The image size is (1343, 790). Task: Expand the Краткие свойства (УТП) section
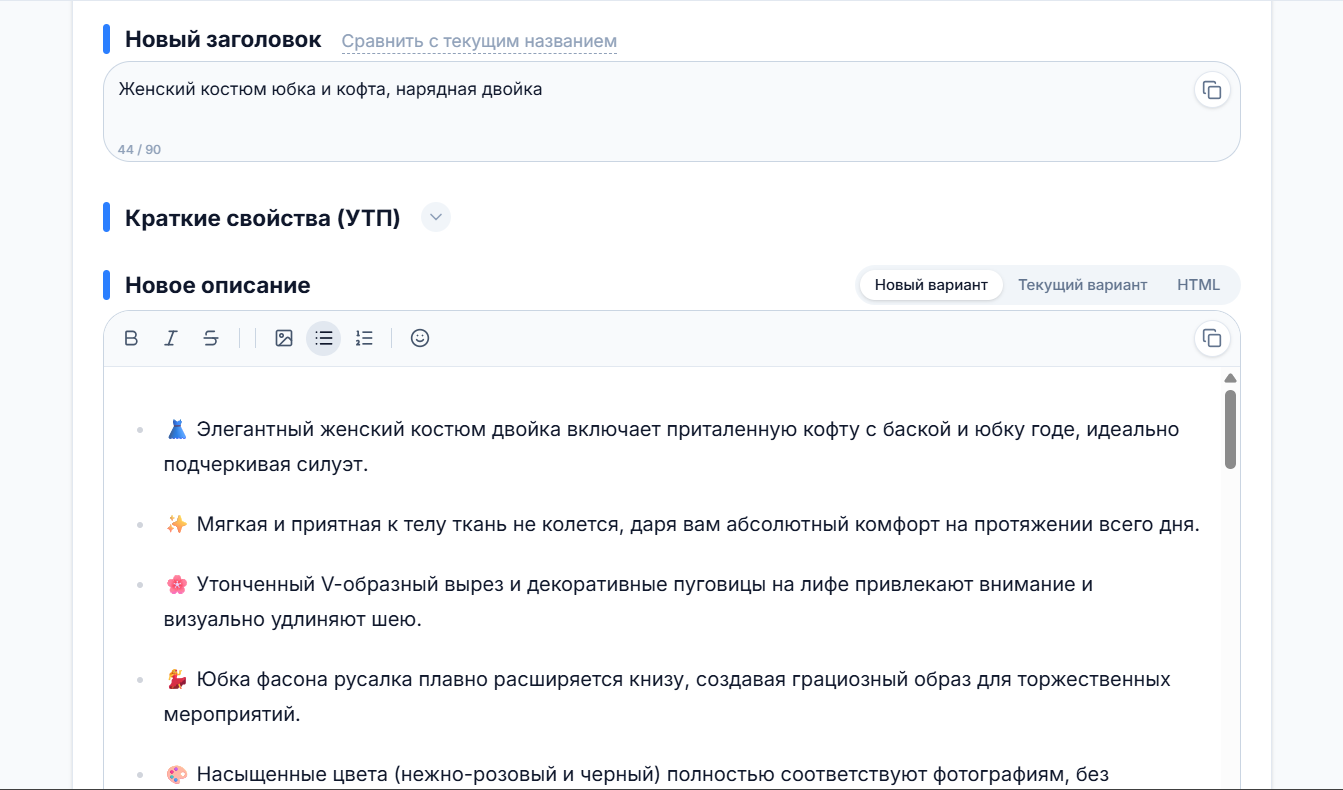pos(436,217)
